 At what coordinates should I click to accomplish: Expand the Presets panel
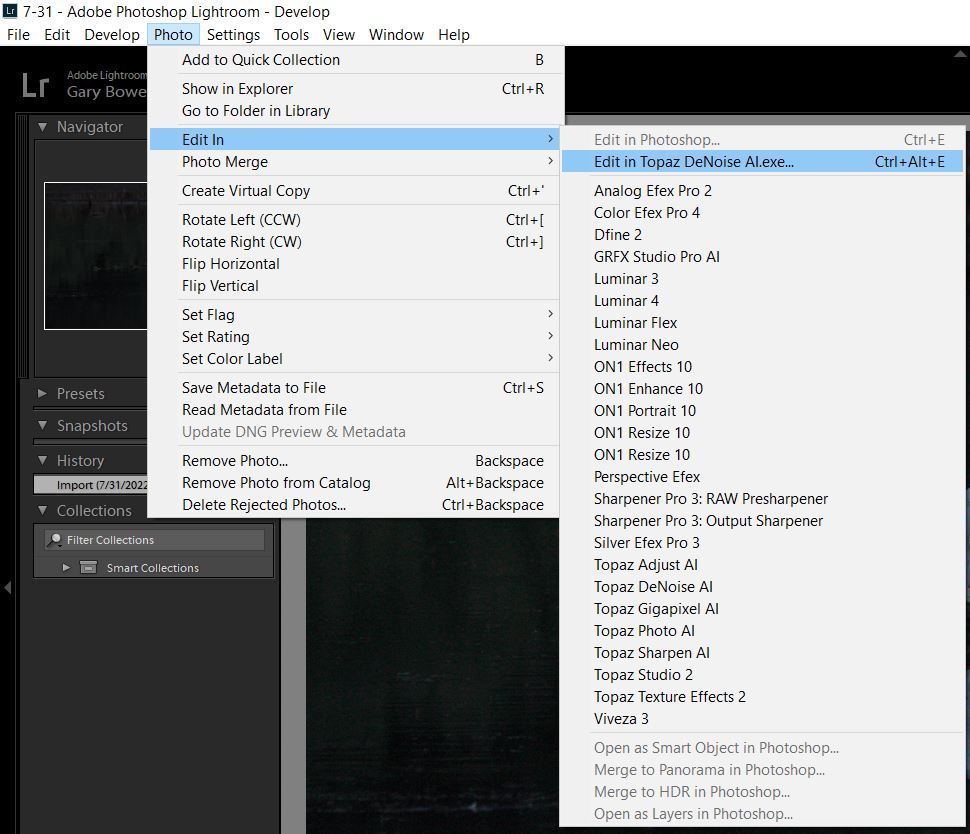pos(42,394)
